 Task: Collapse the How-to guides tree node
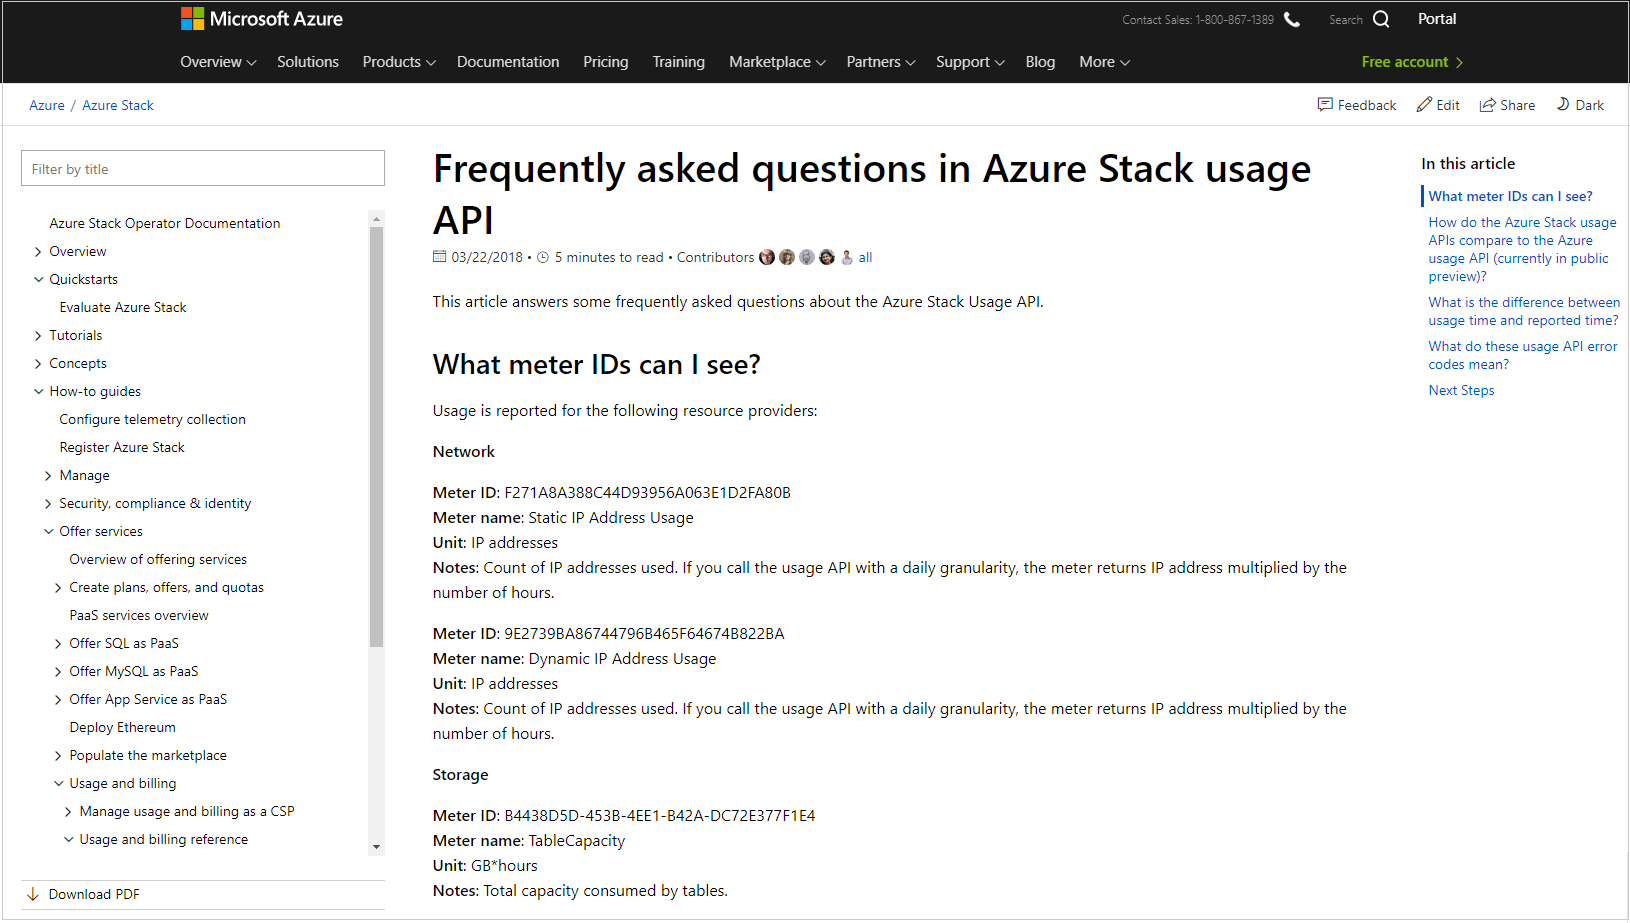tap(38, 391)
